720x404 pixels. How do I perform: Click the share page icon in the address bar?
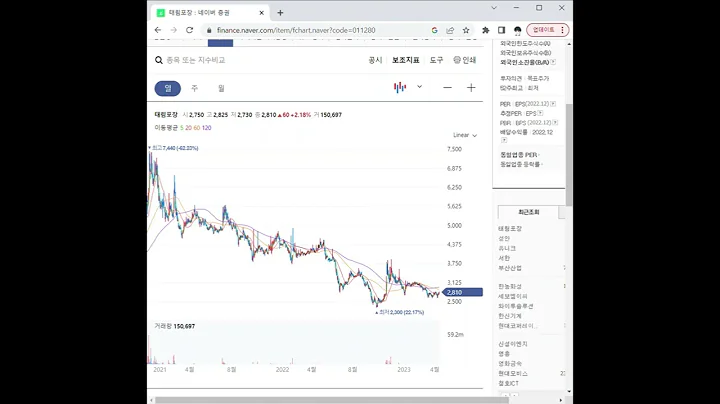[450, 30]
